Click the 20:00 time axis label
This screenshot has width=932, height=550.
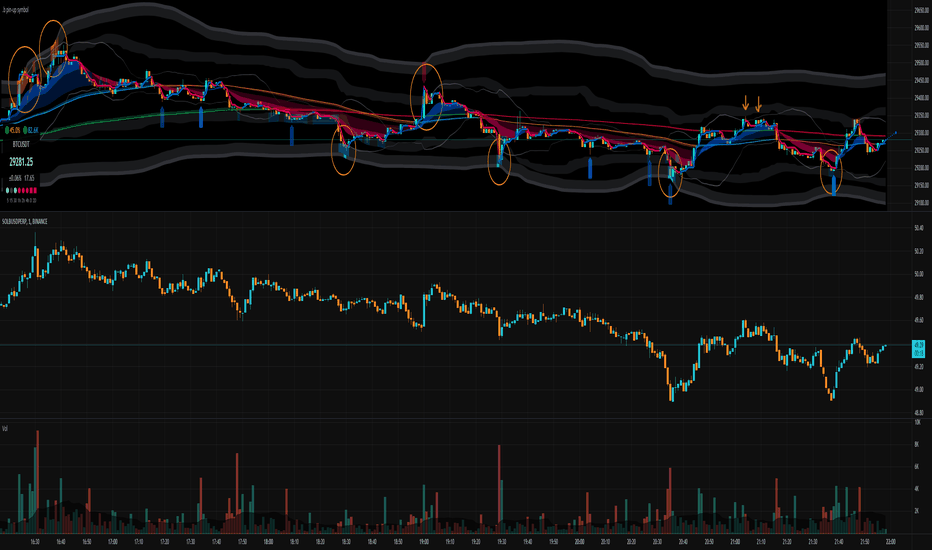coord(580,542)
